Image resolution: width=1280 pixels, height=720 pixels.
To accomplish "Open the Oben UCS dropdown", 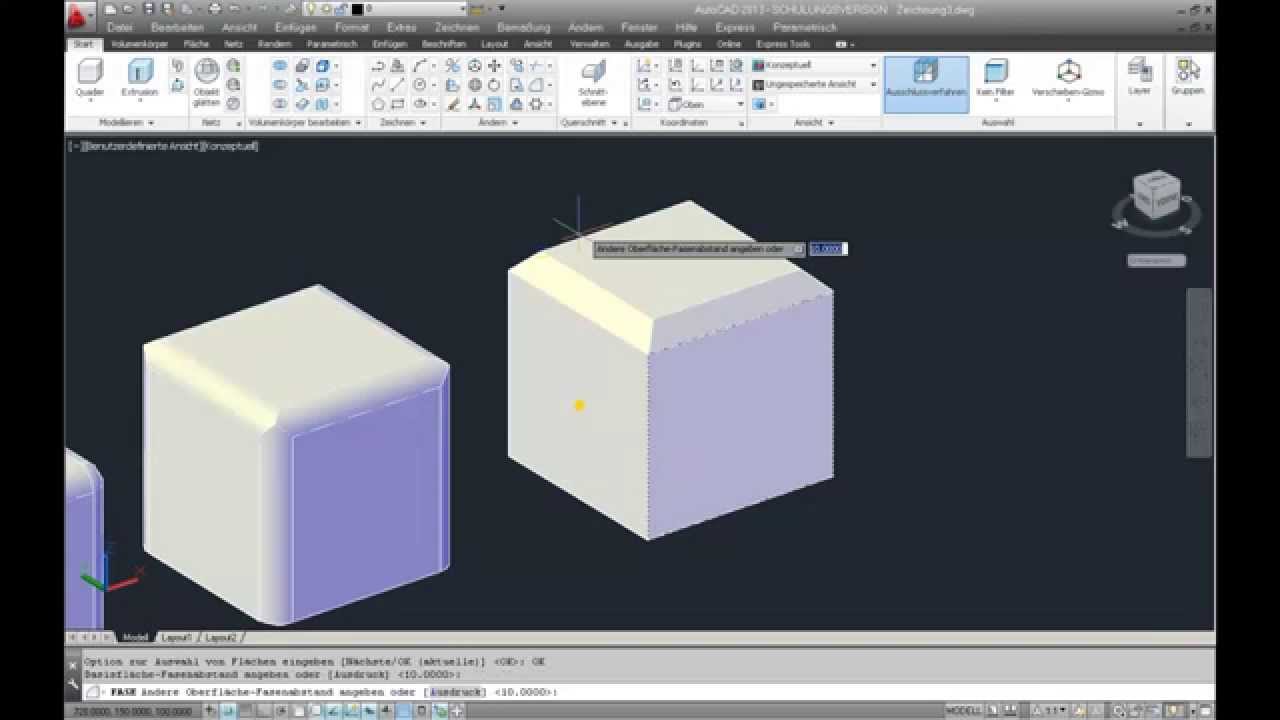I will pos(740,104).
